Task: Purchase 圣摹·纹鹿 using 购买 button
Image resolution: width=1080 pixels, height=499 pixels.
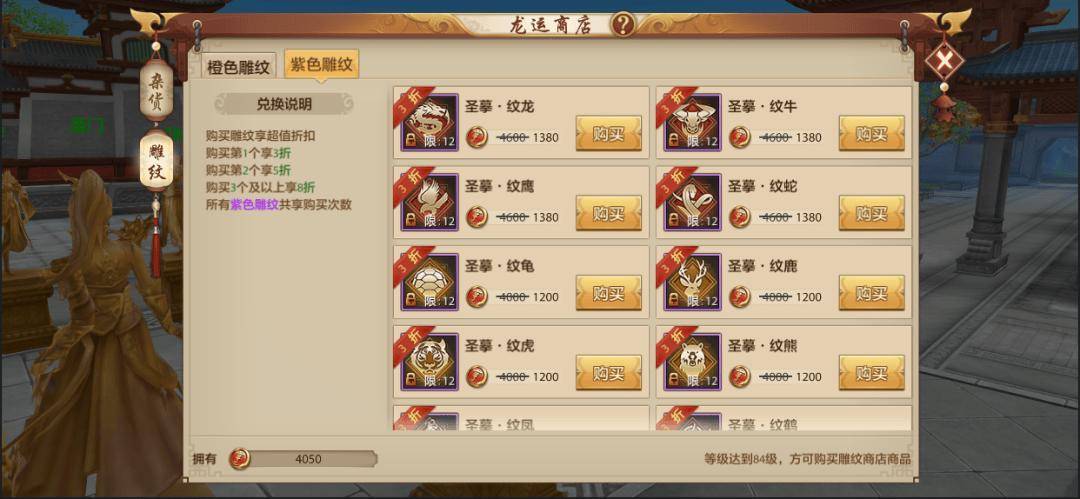Action: 871,294
